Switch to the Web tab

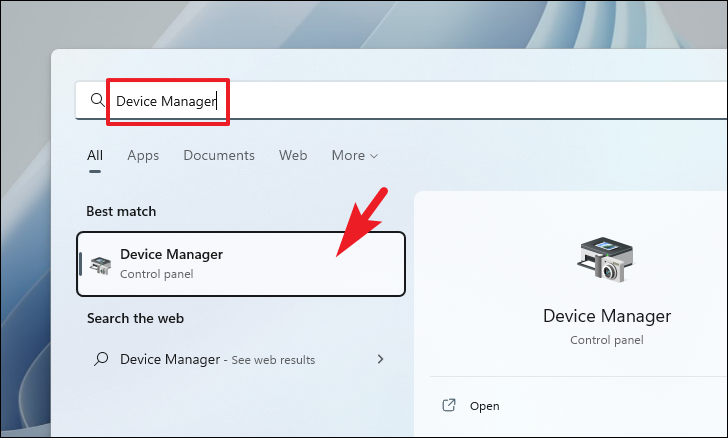coord(293,155)
